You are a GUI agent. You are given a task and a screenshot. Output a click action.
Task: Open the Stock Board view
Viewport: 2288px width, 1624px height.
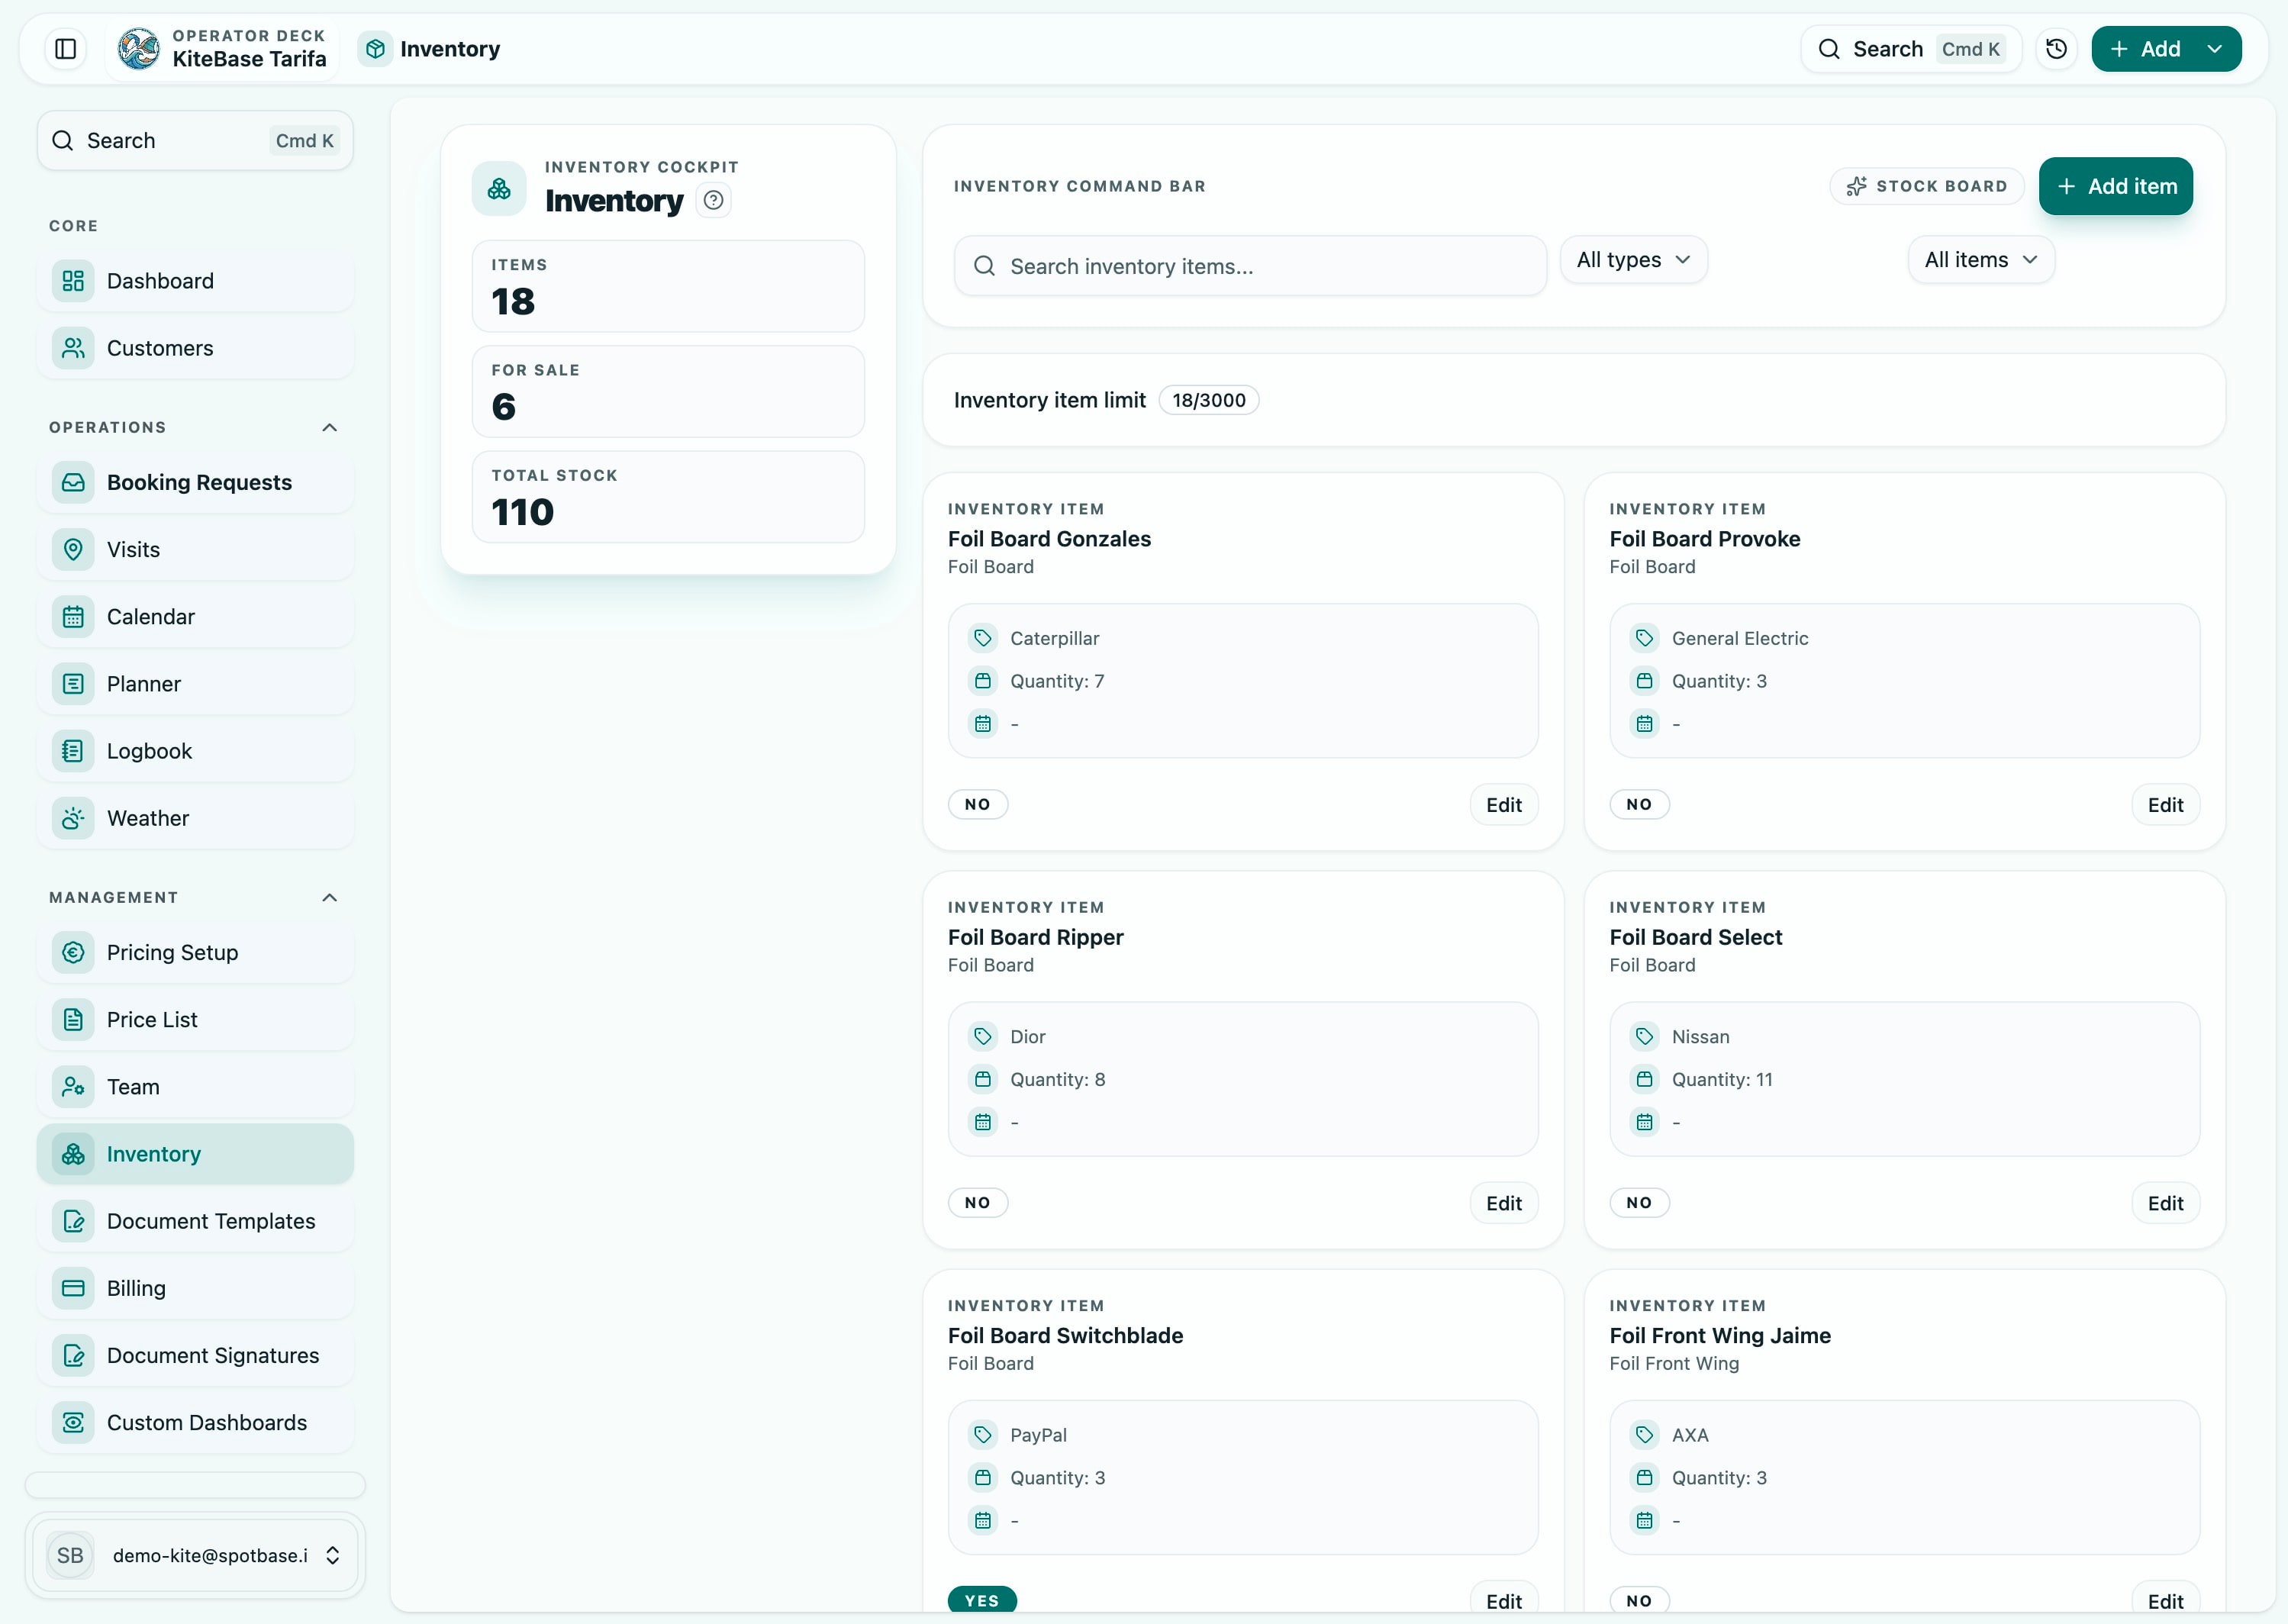(x=1927, y=186)
